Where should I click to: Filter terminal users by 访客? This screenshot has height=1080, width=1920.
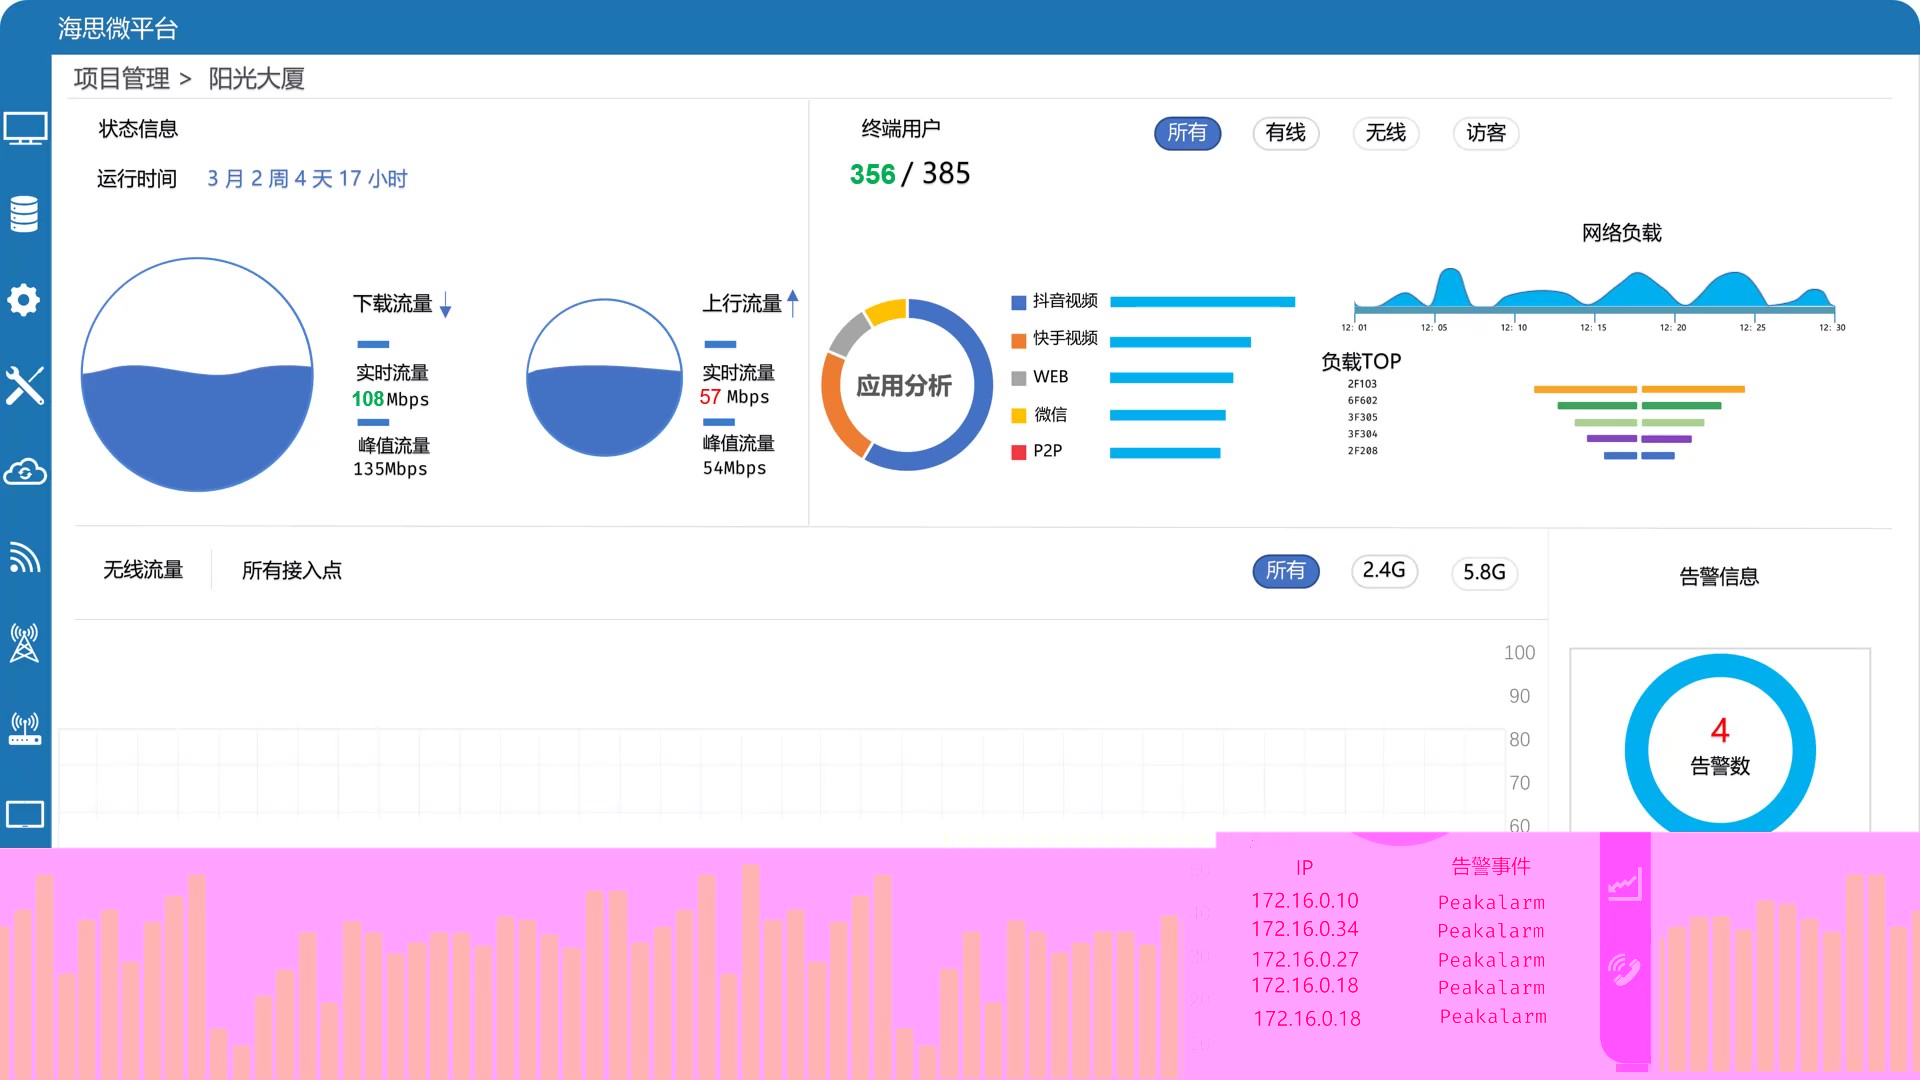coord(1485,133)
